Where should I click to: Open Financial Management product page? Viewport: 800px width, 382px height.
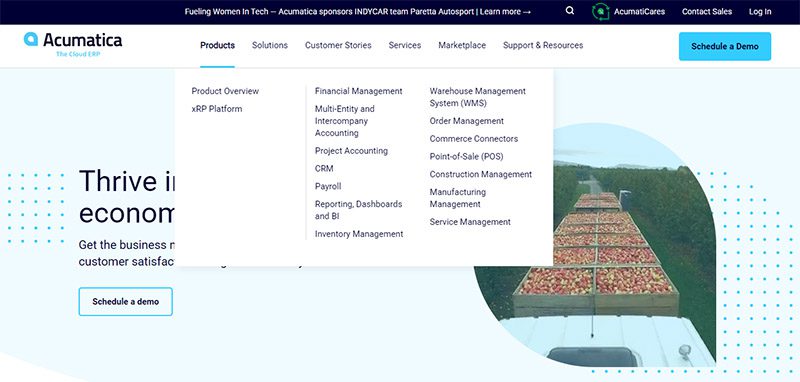[359, 91]
